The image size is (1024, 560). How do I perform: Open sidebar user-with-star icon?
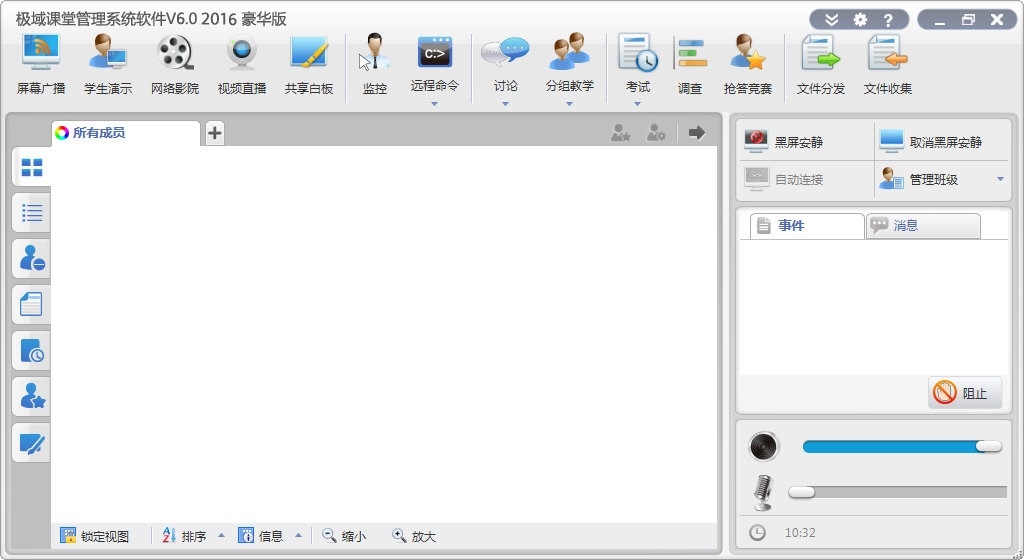click(31, 396)
